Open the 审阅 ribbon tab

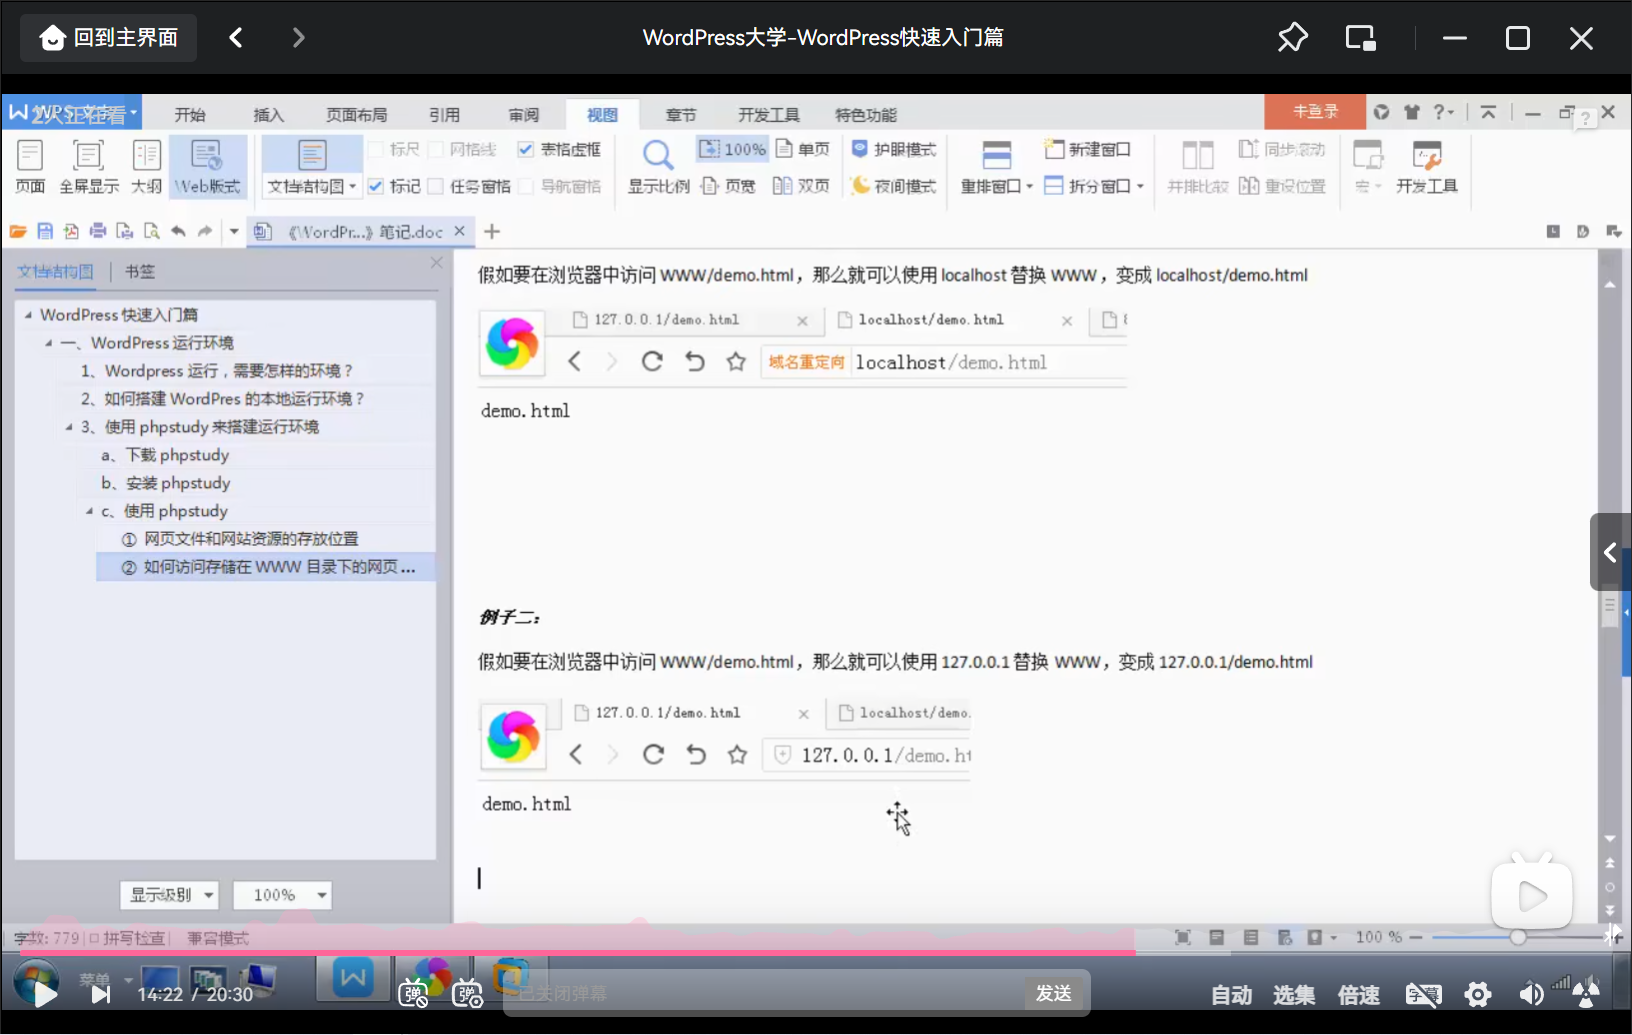pyautogui.click(x=523, y=115)
